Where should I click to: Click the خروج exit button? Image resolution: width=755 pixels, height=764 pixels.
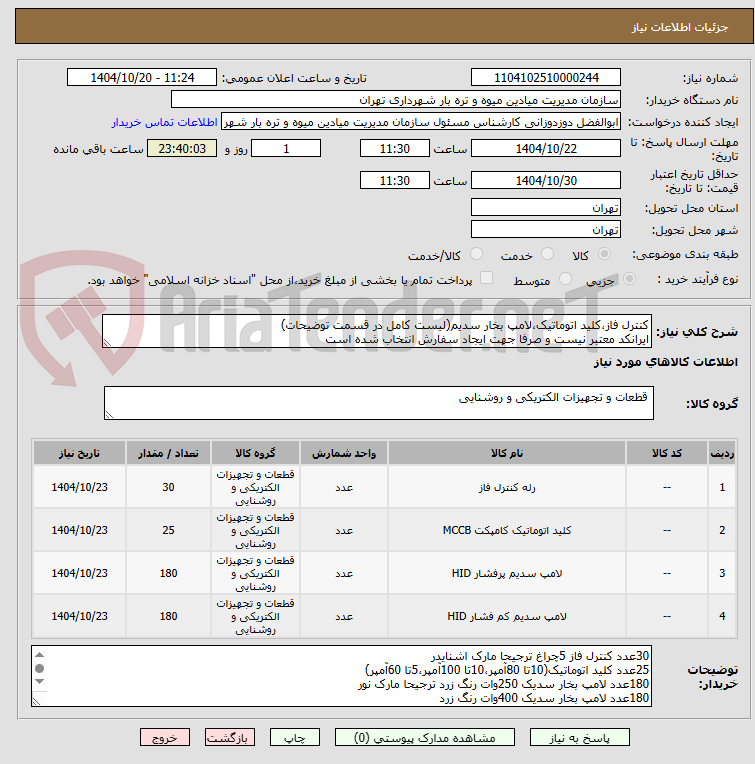tap(165, 738)
